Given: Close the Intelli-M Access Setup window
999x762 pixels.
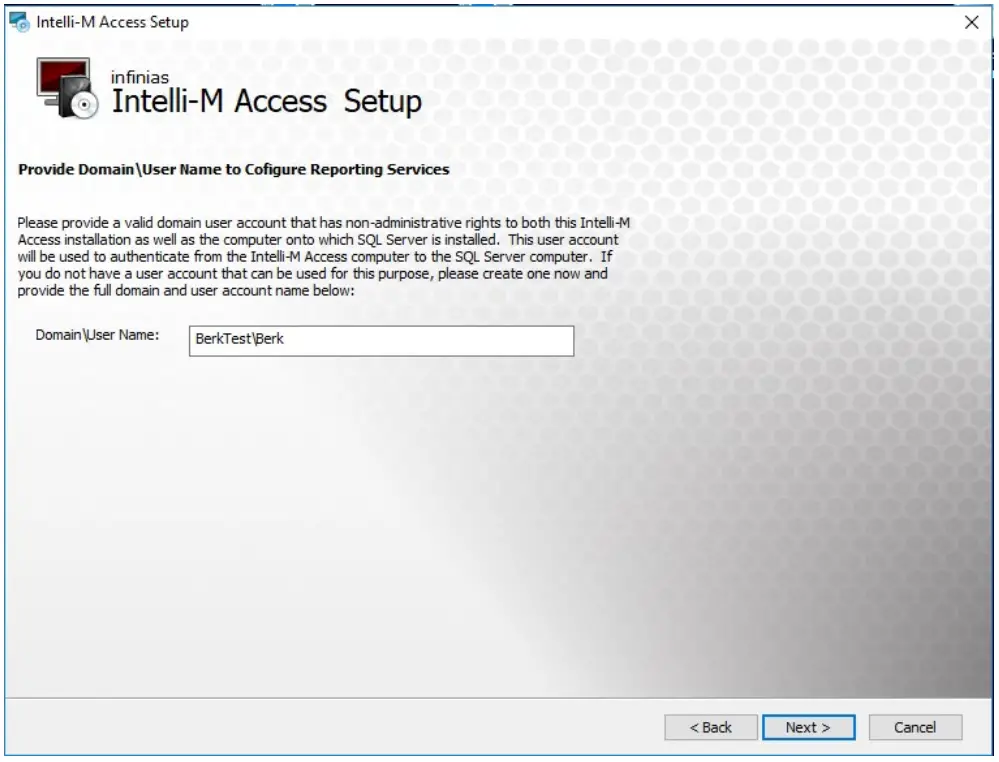Looking at the screenshot, I should point(971,22).
